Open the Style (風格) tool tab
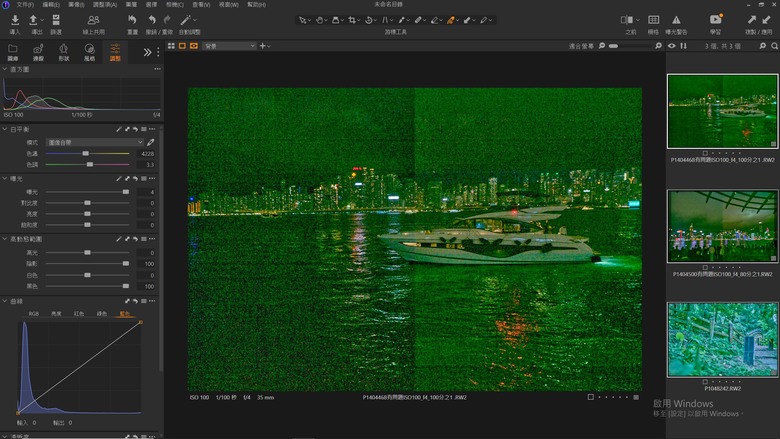Screen dimensions: 780x439 90,52
